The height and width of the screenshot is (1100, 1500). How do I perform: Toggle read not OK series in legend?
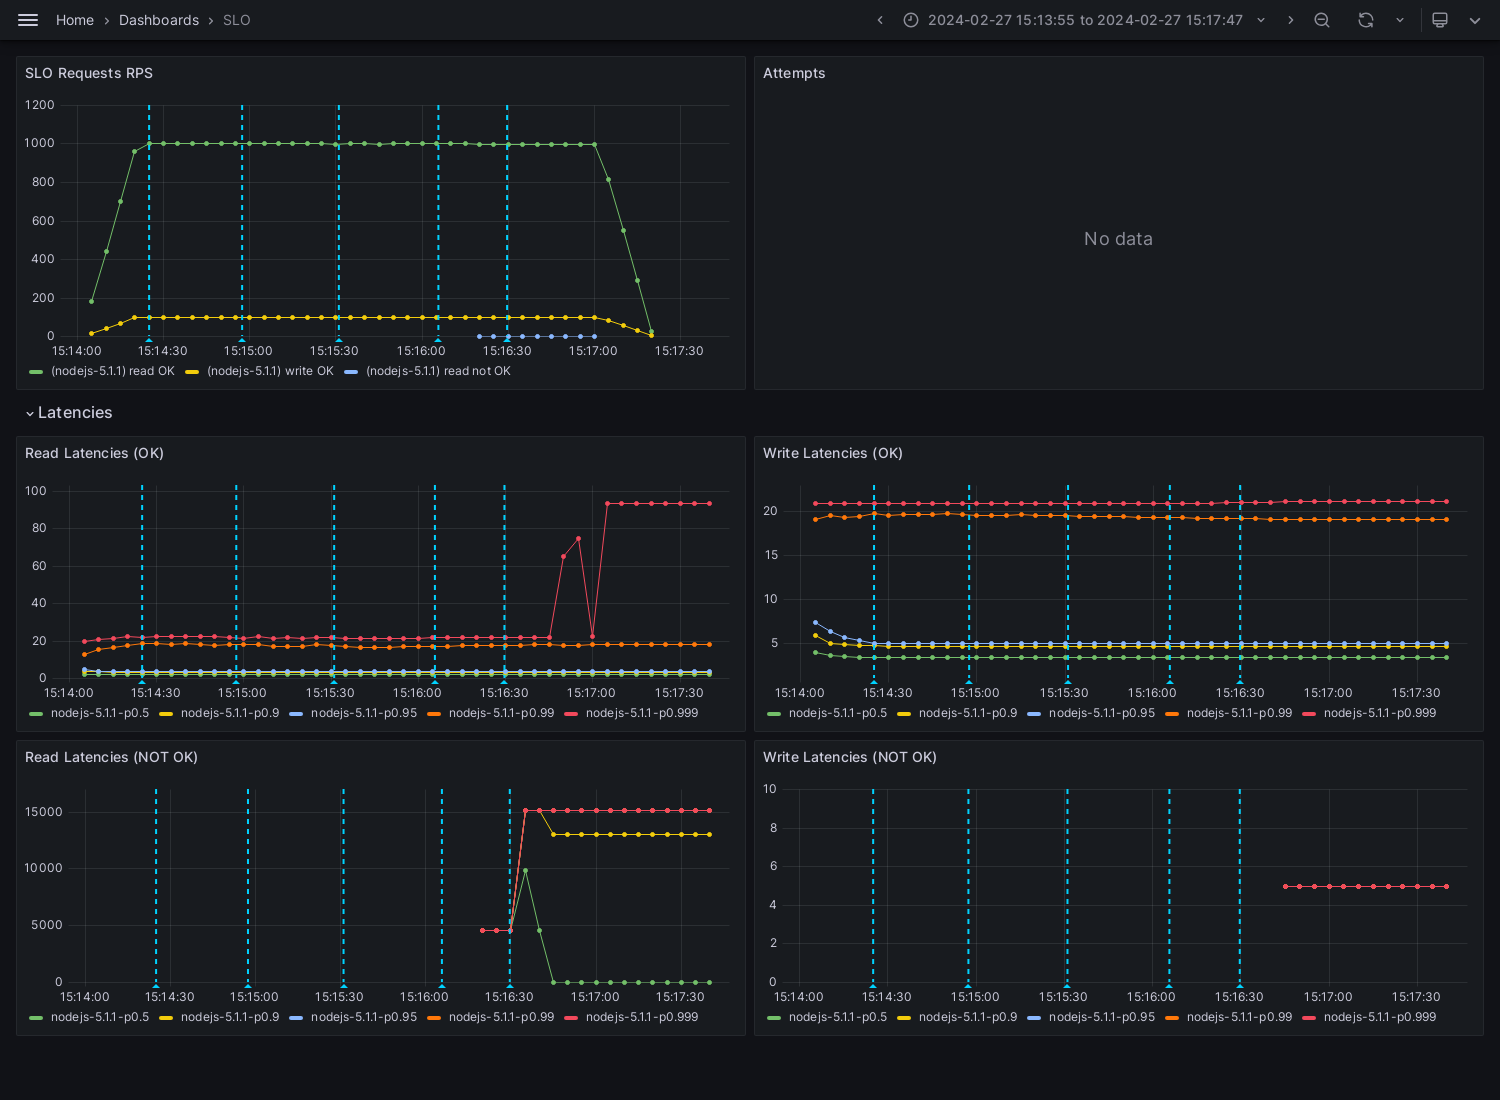[x=438, y=371]
